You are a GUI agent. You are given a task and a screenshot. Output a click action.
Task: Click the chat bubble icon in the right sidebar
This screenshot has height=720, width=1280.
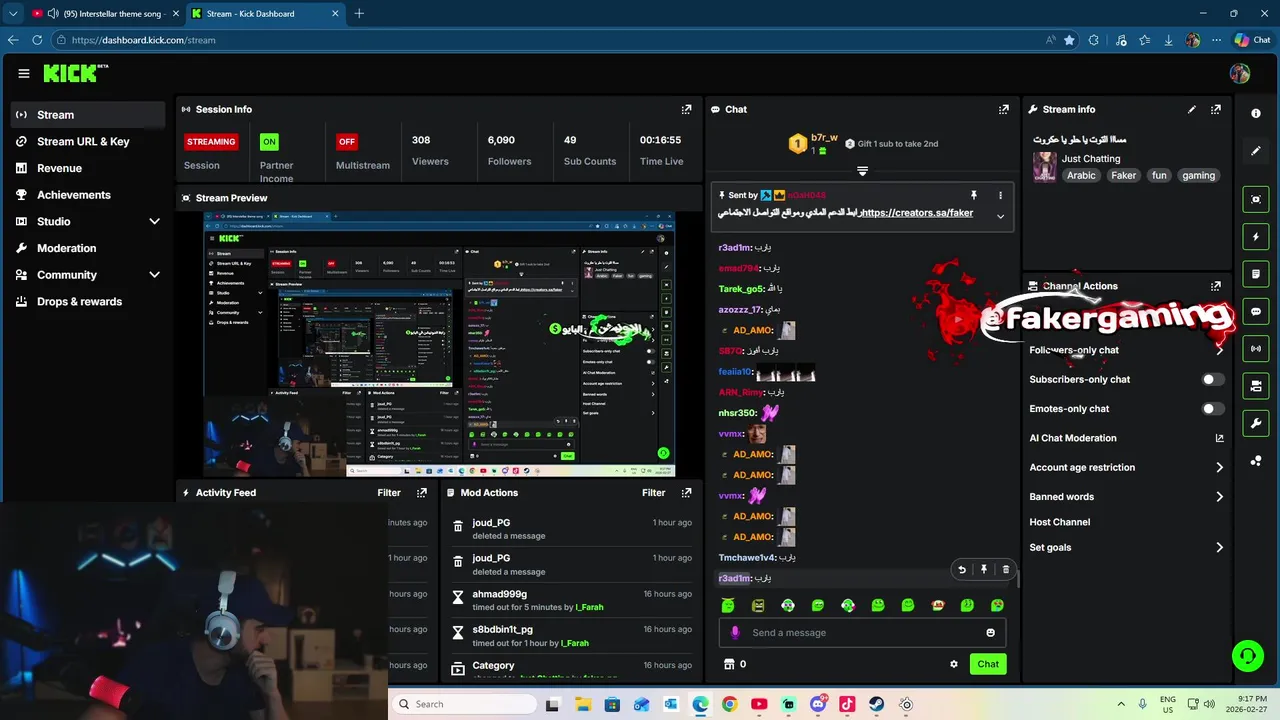click(x=1256, y=311)
